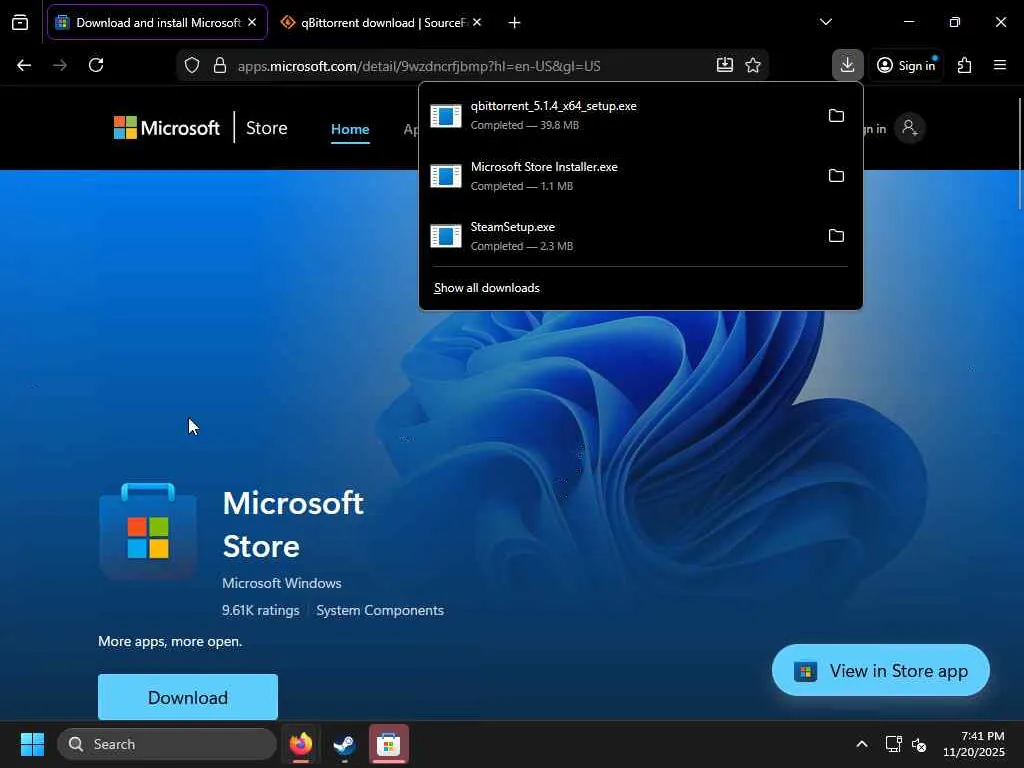The height and width of the screenshot is (768, 1024).
Task: Open Windows Start menu
Action: [x=32, y=744]
